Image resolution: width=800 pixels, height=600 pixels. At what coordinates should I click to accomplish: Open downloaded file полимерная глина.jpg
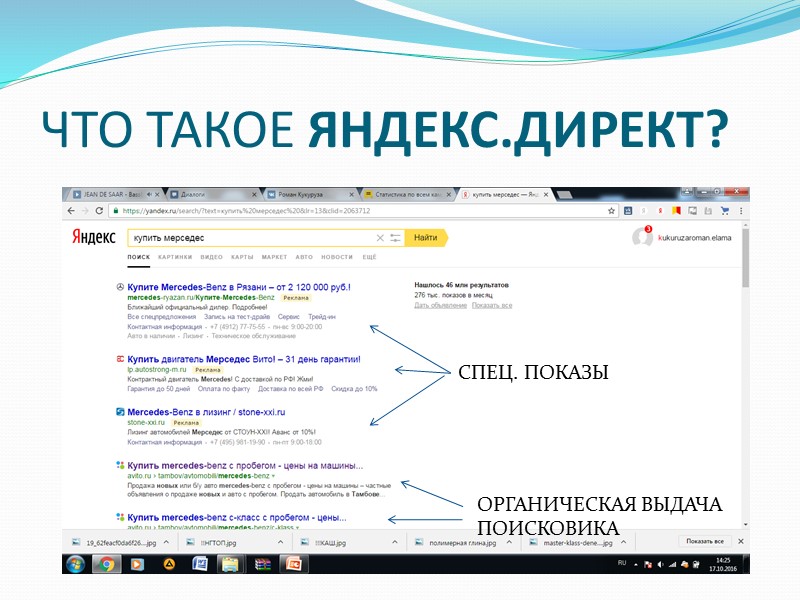tap(462, 543)
